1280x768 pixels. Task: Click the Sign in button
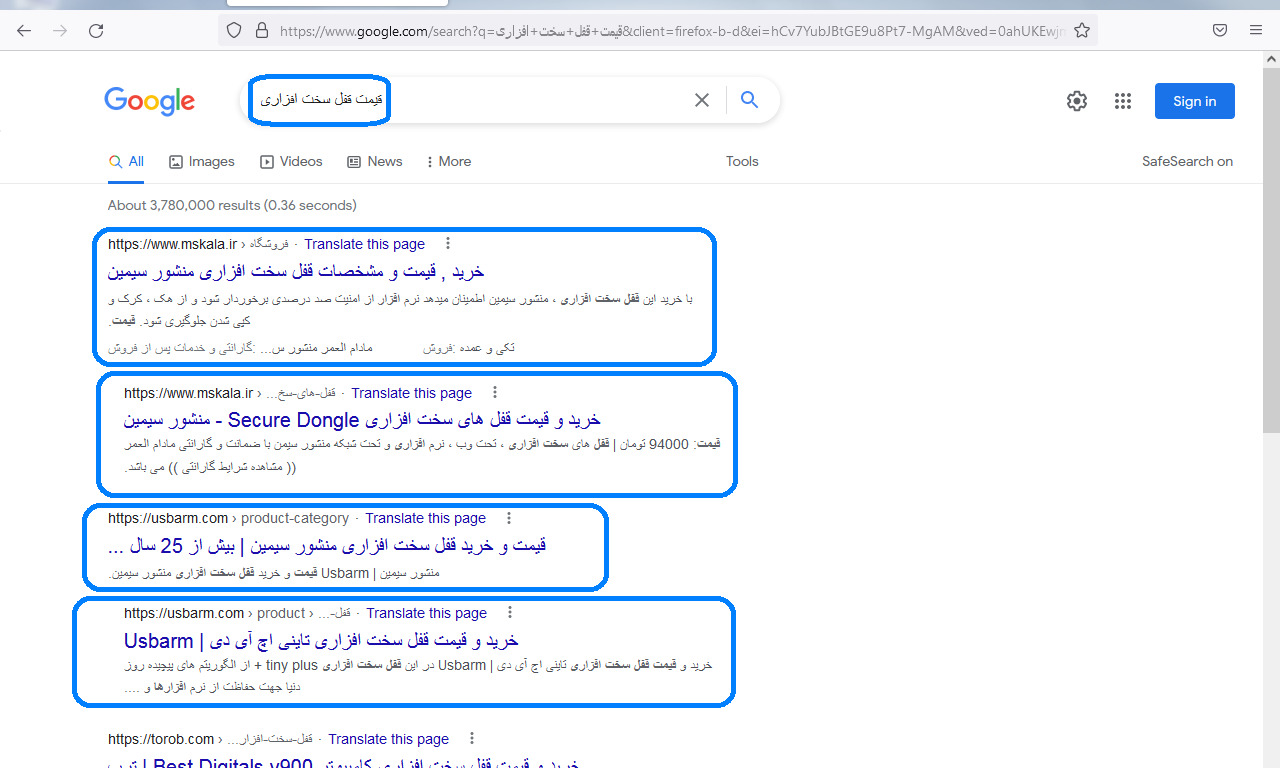(1195, 101)
